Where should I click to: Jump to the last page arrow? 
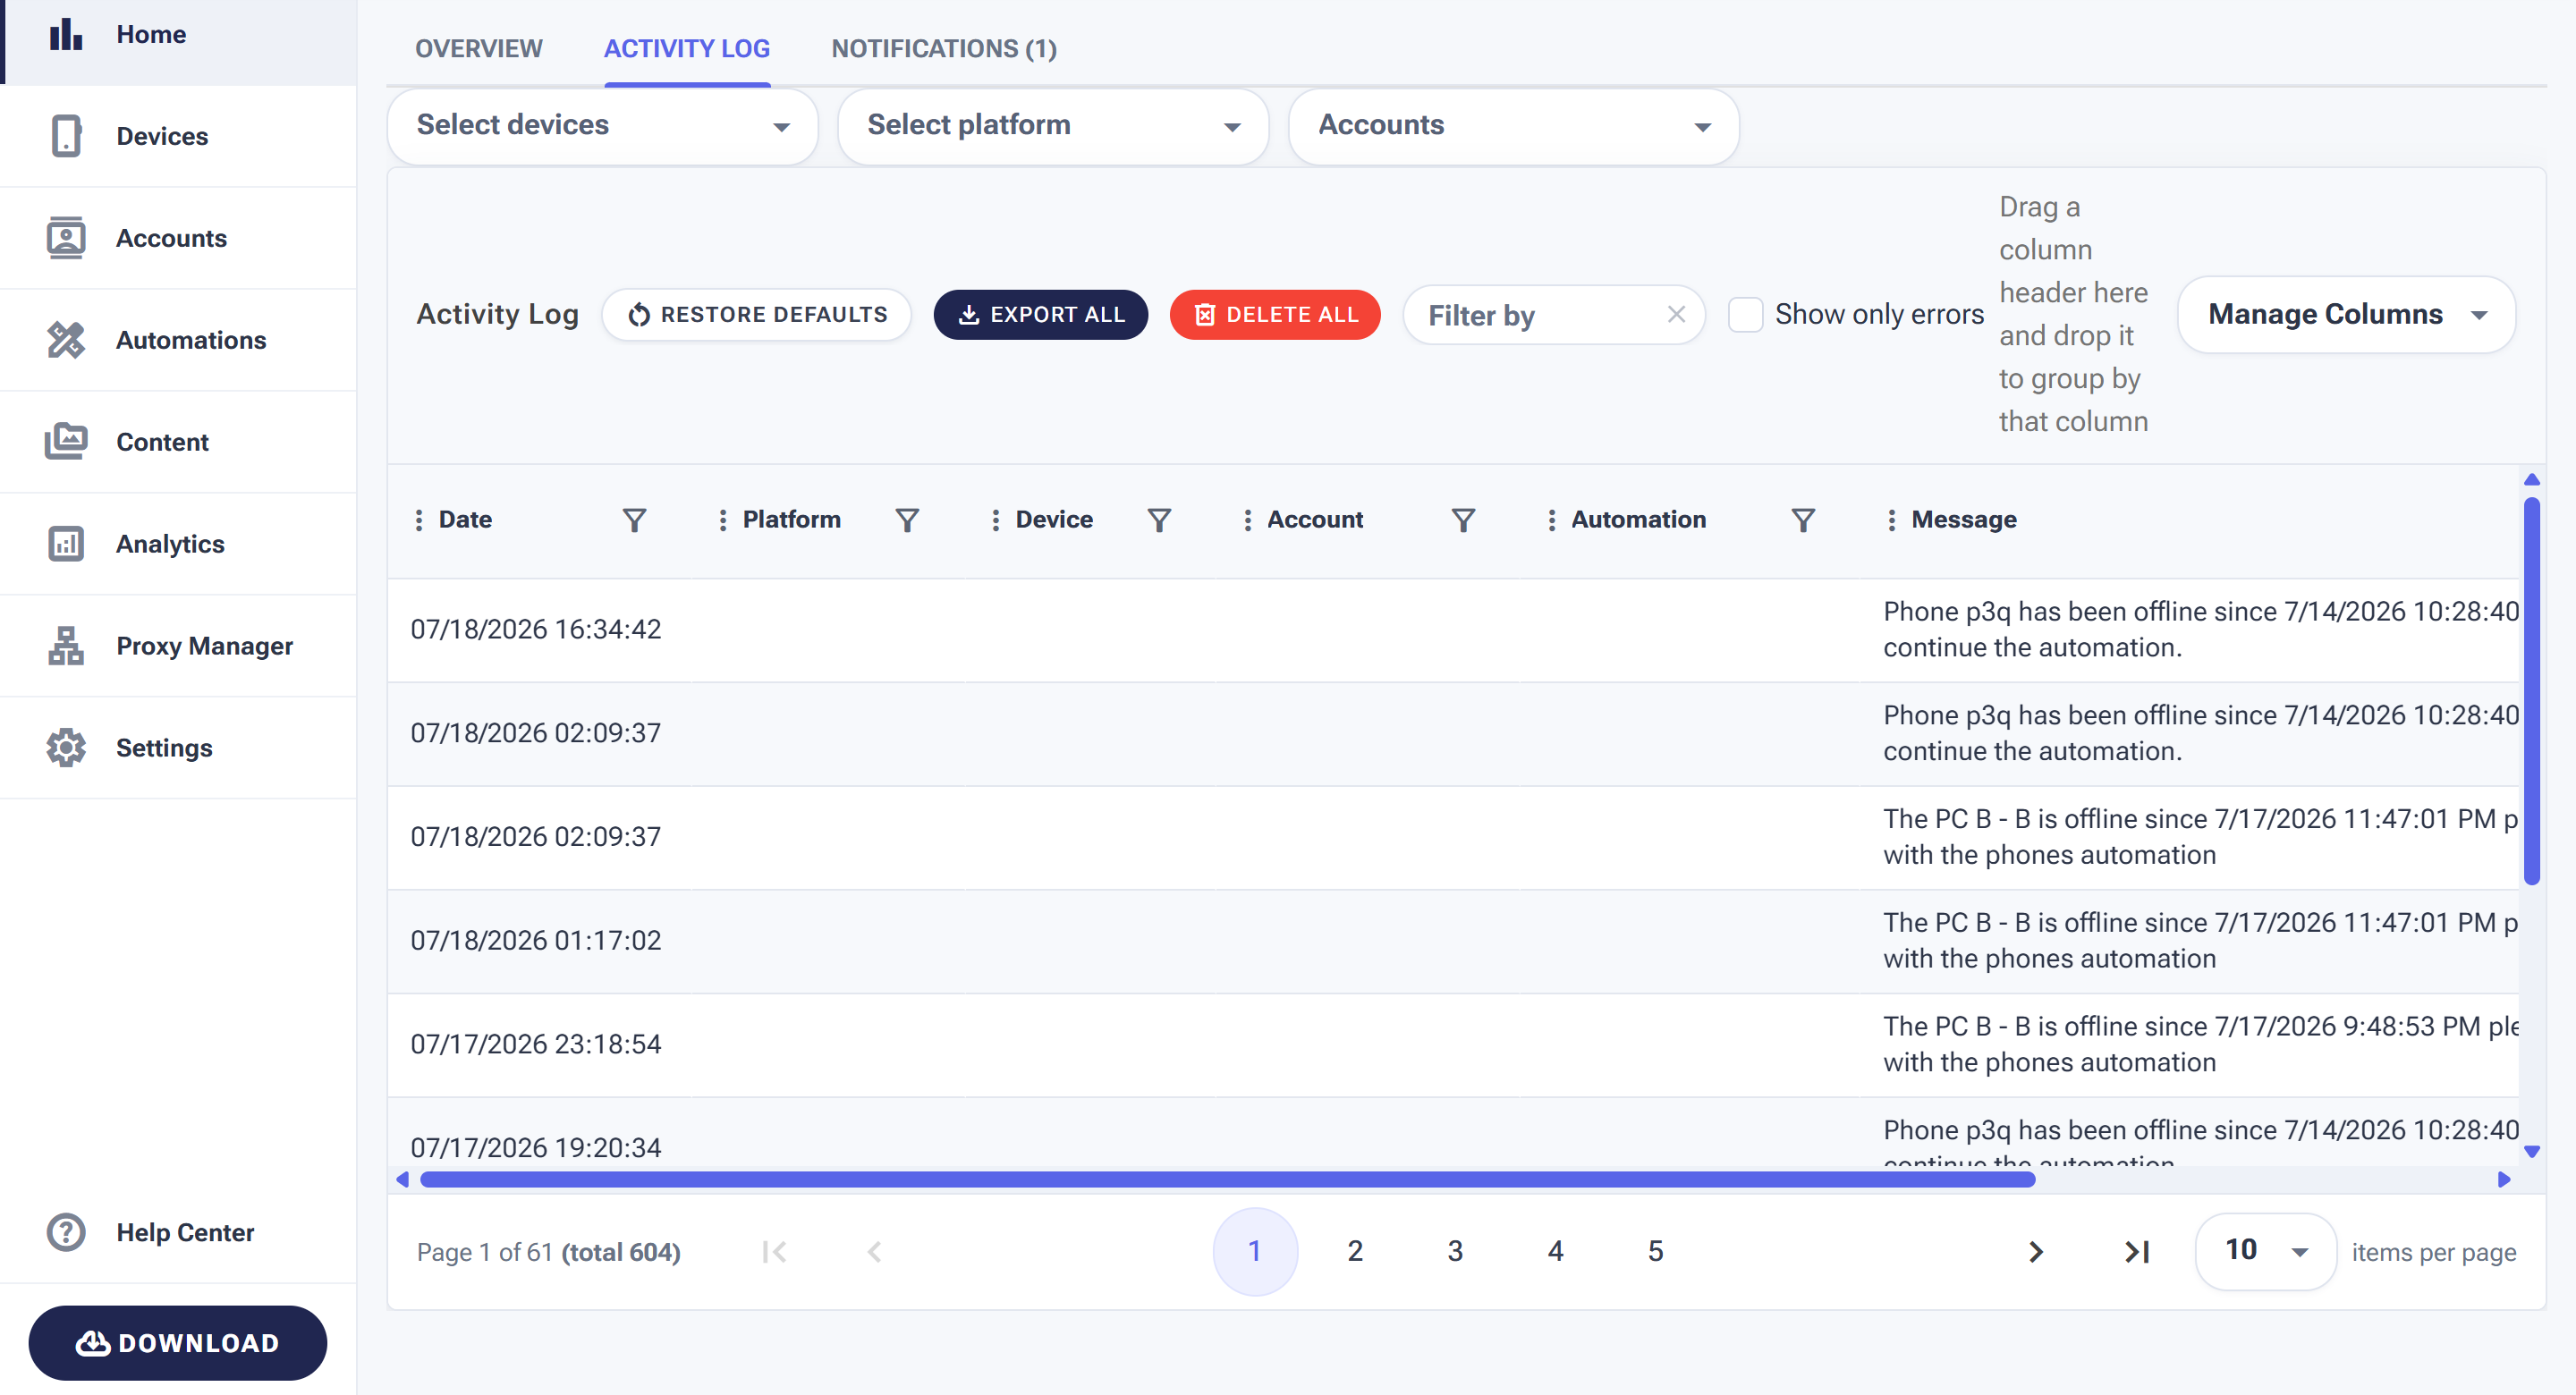coord(2137,1252)
